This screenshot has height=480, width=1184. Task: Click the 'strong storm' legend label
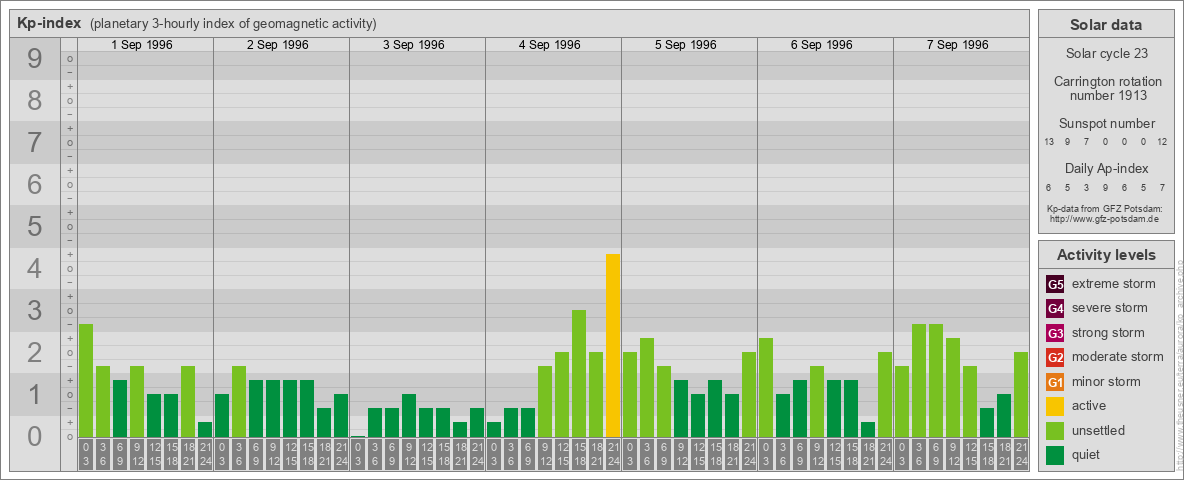tap(1108, 332)
